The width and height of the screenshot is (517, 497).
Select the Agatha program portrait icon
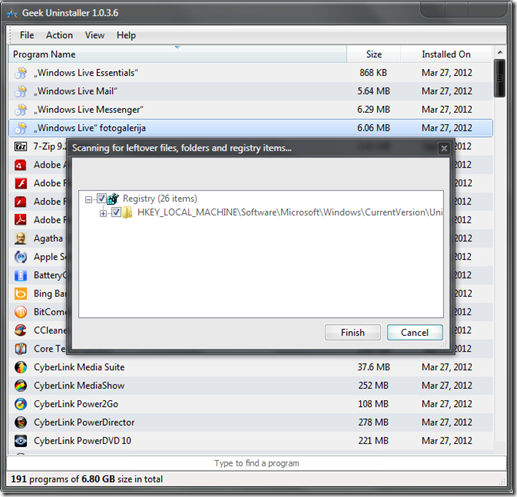click(x=21, y=238)
